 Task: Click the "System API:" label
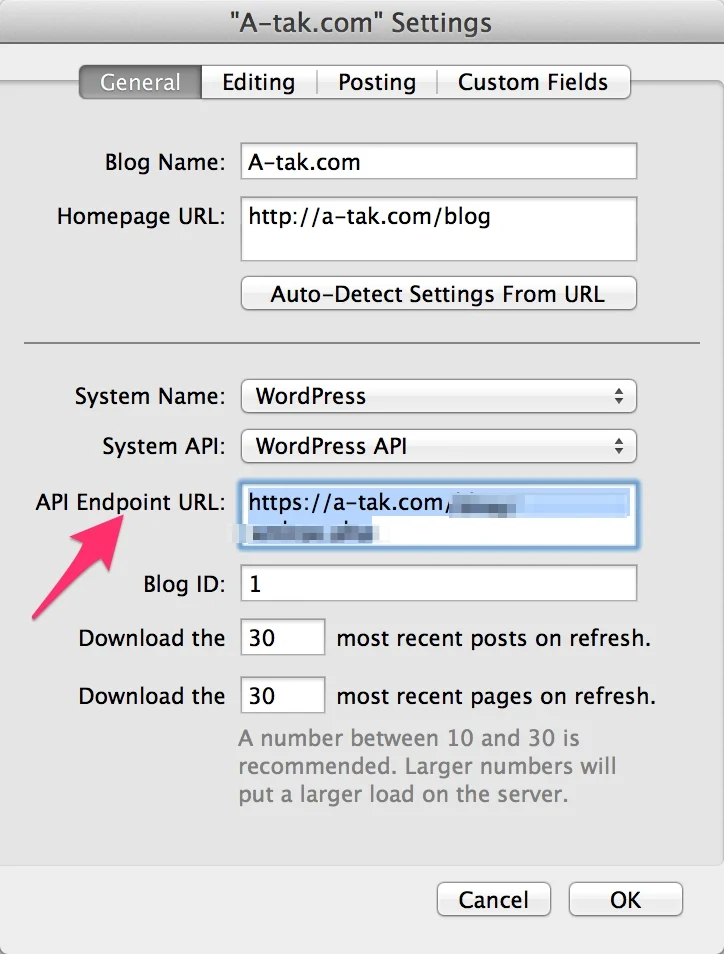coord(164,446)
